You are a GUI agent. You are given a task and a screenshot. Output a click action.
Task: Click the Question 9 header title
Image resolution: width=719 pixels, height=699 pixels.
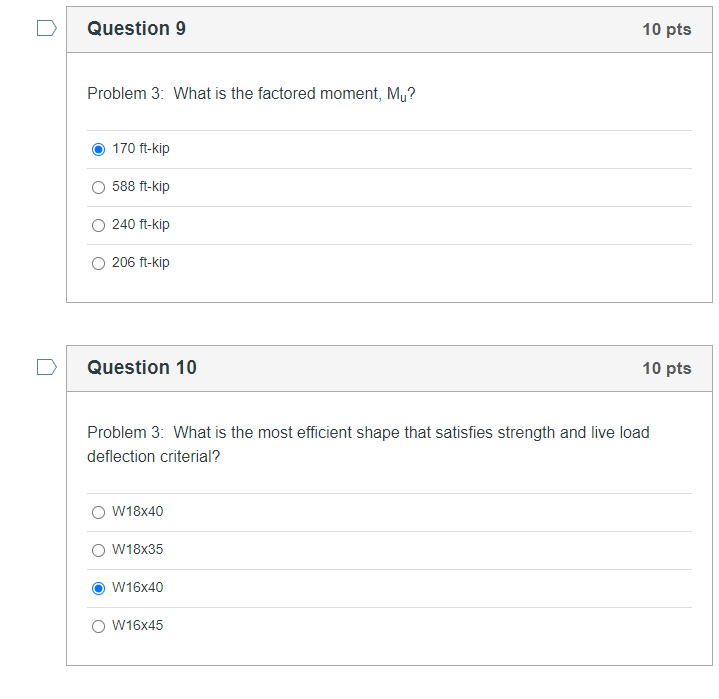tap(137, 28)
